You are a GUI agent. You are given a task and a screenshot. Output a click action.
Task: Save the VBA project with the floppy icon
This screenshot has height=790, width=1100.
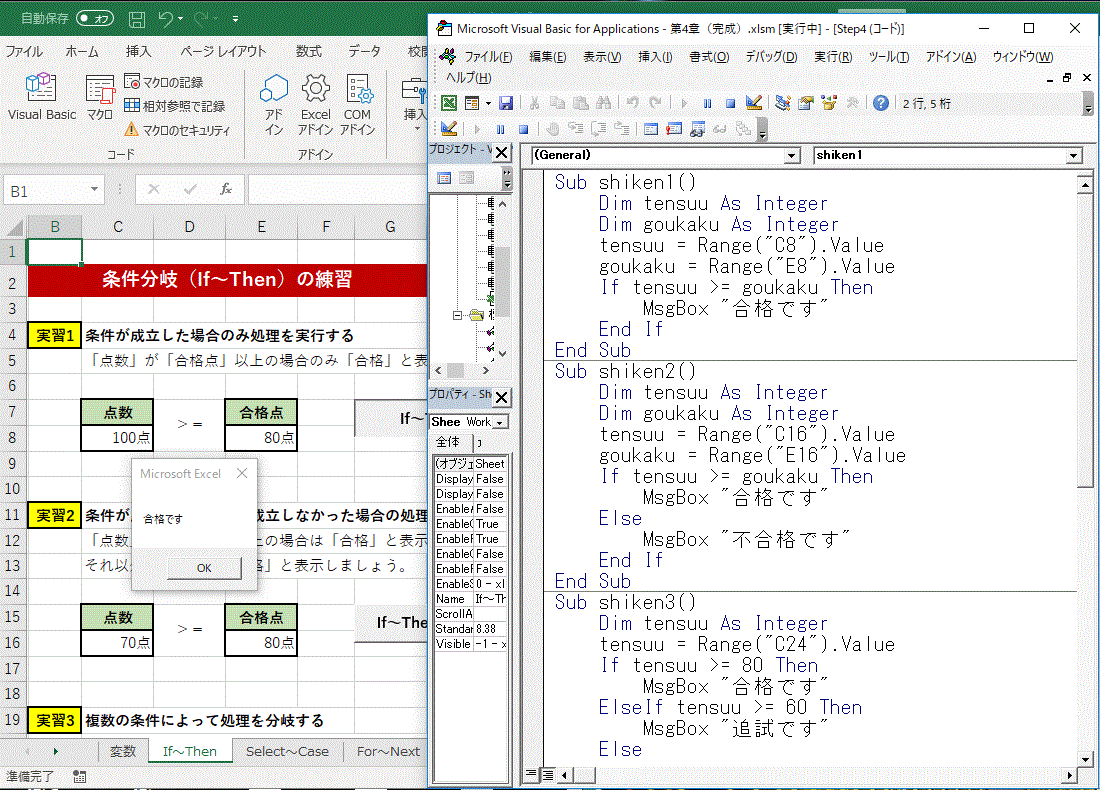tap(506, 103)
